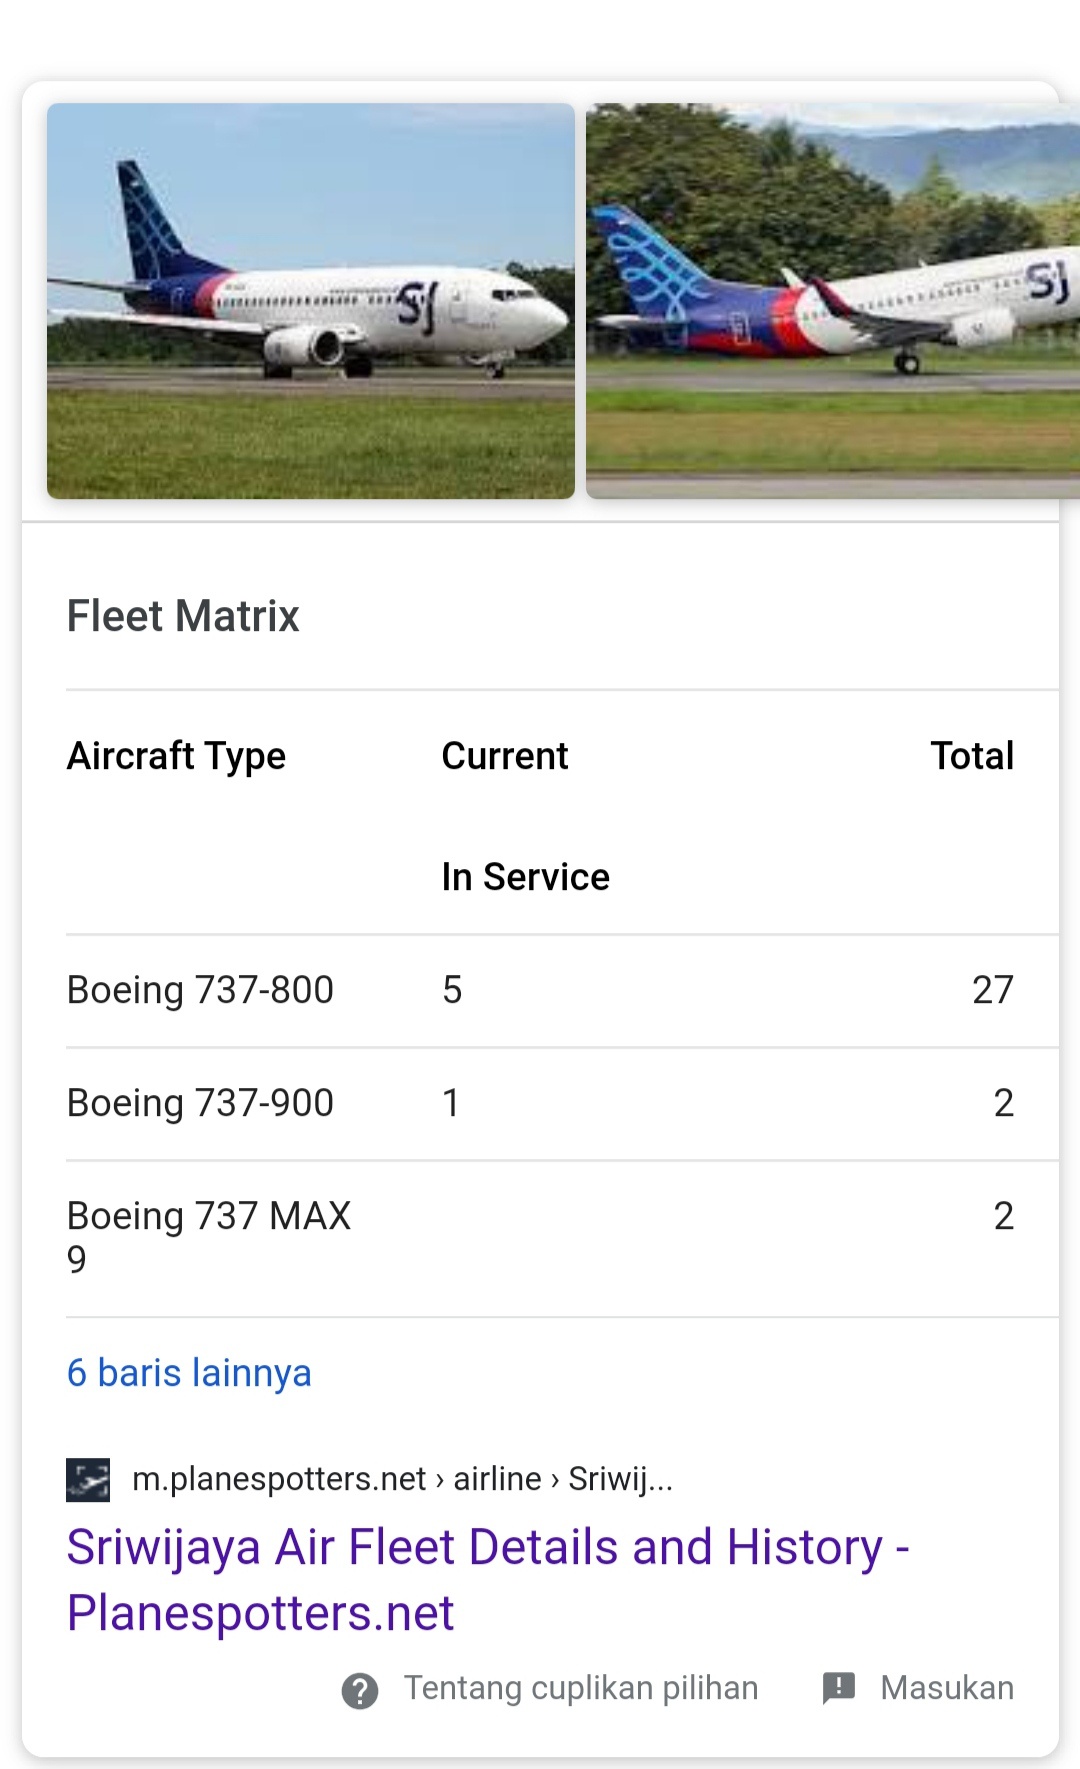Screen dimensions: 1080x1769
Task: Open the left Sriwijaya Air plane photo
Action: pyautogui.click(x=311, y=300)
